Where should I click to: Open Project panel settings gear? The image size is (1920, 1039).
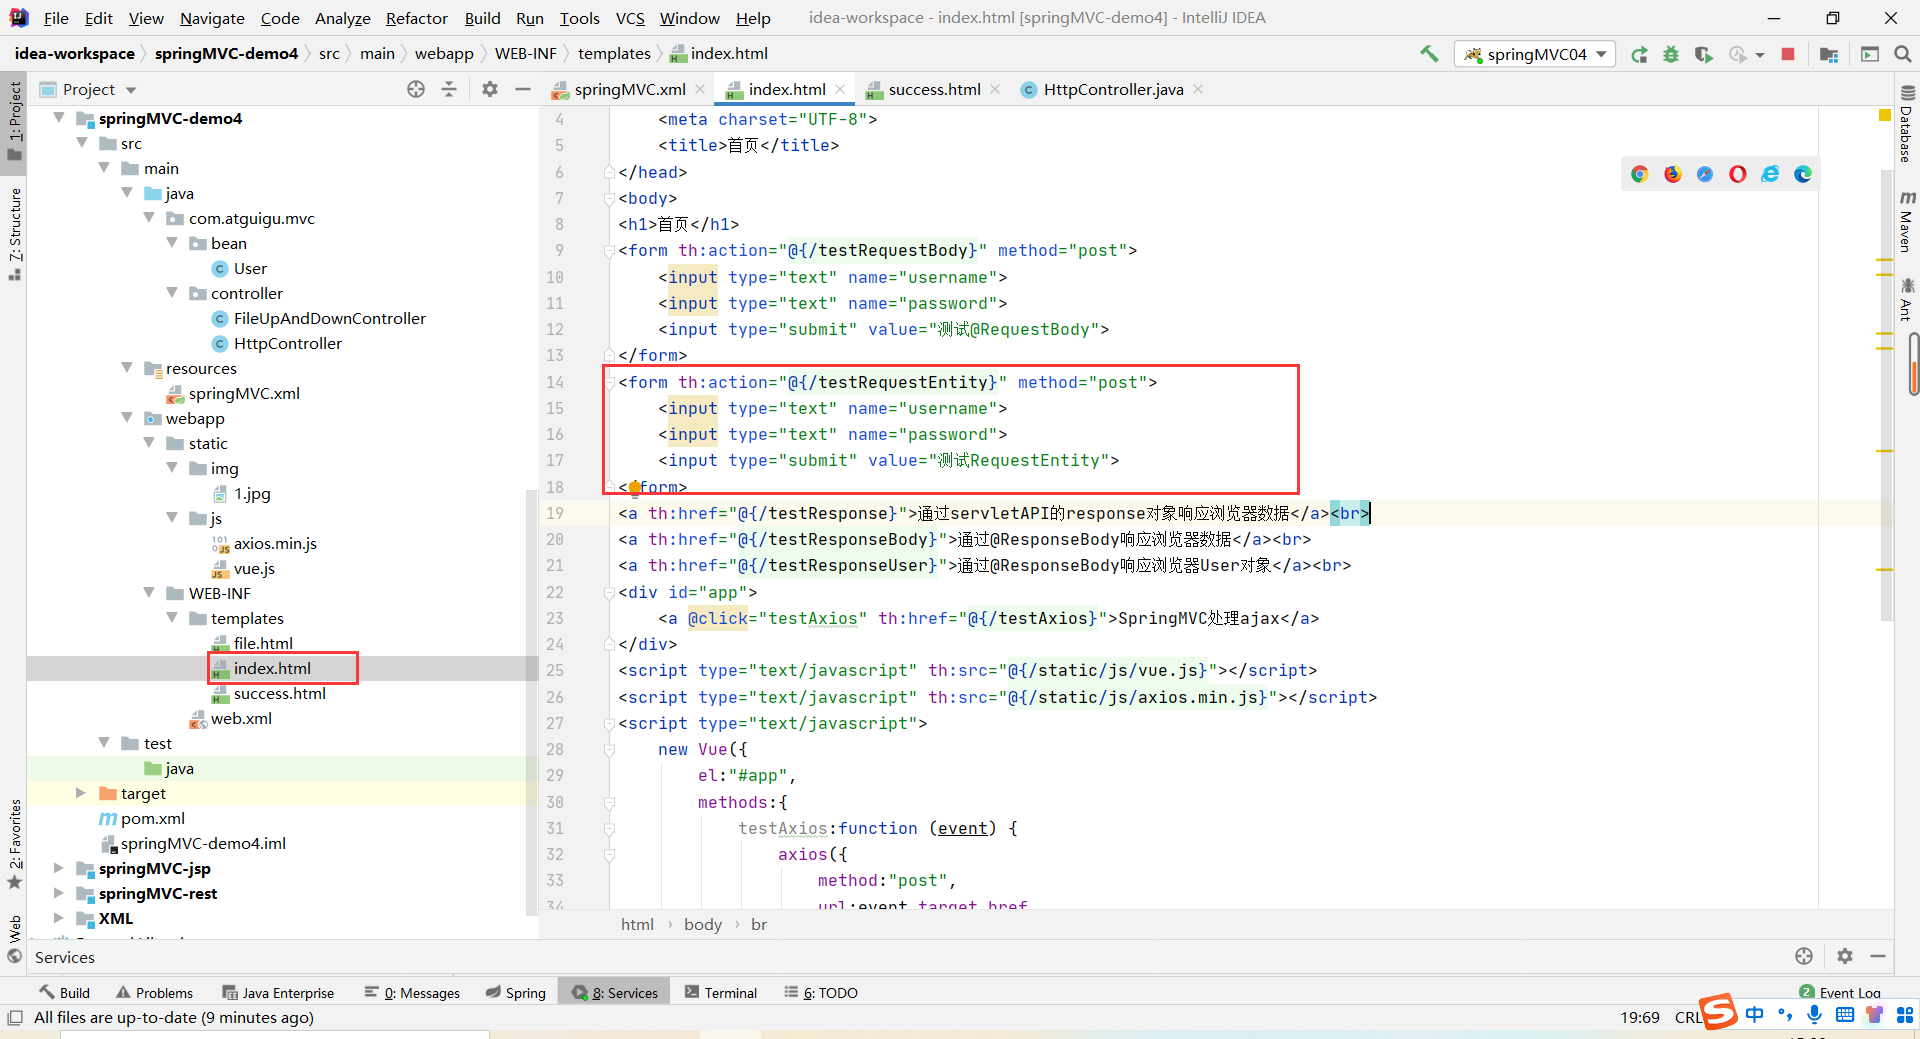[489, 89]
